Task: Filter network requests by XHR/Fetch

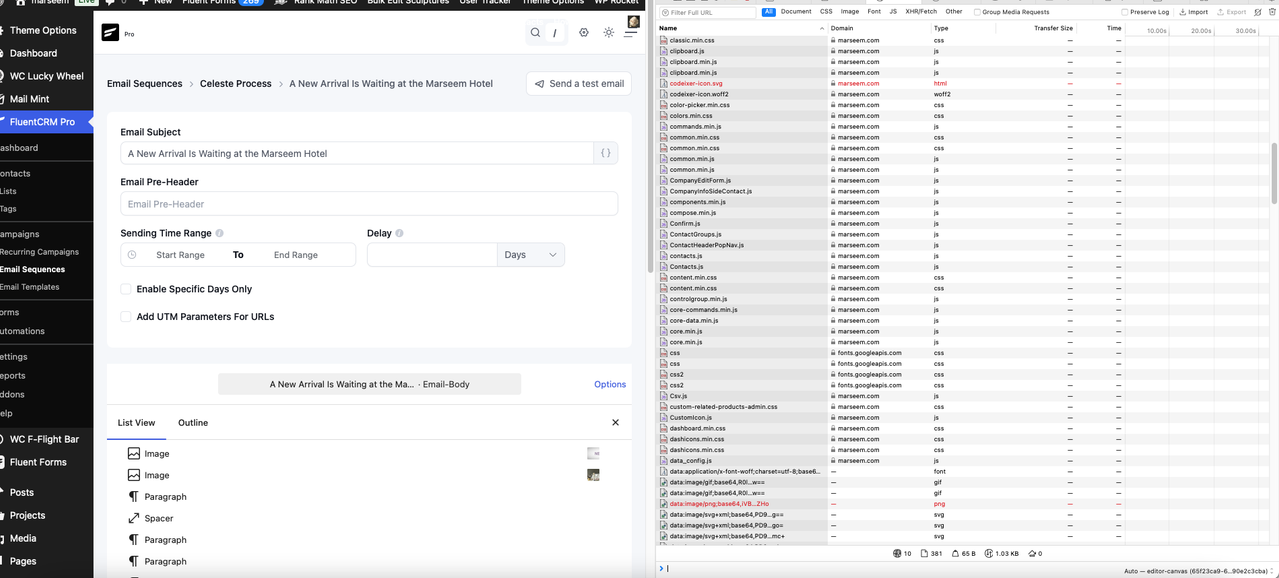Action: pyautogui.click(x=921, y=12)
